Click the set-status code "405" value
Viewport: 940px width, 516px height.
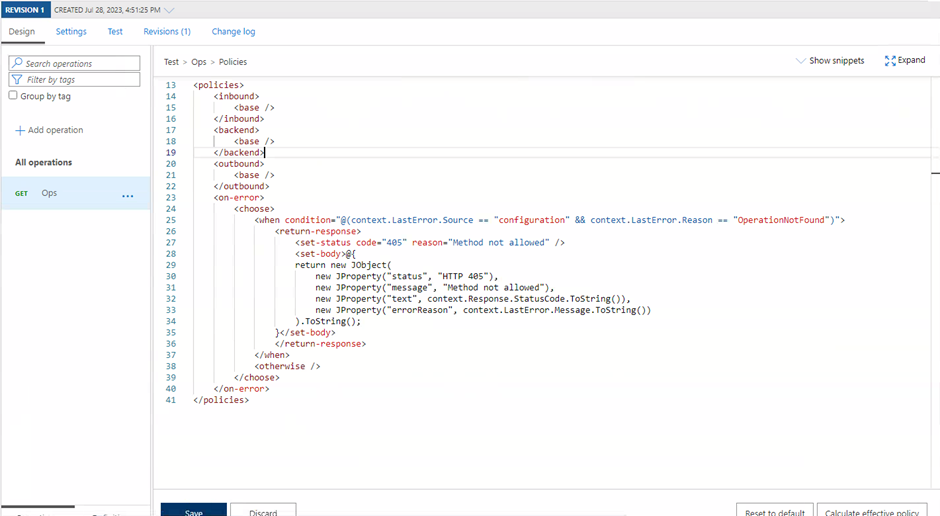pyautogui.click(x=394, y=243)
